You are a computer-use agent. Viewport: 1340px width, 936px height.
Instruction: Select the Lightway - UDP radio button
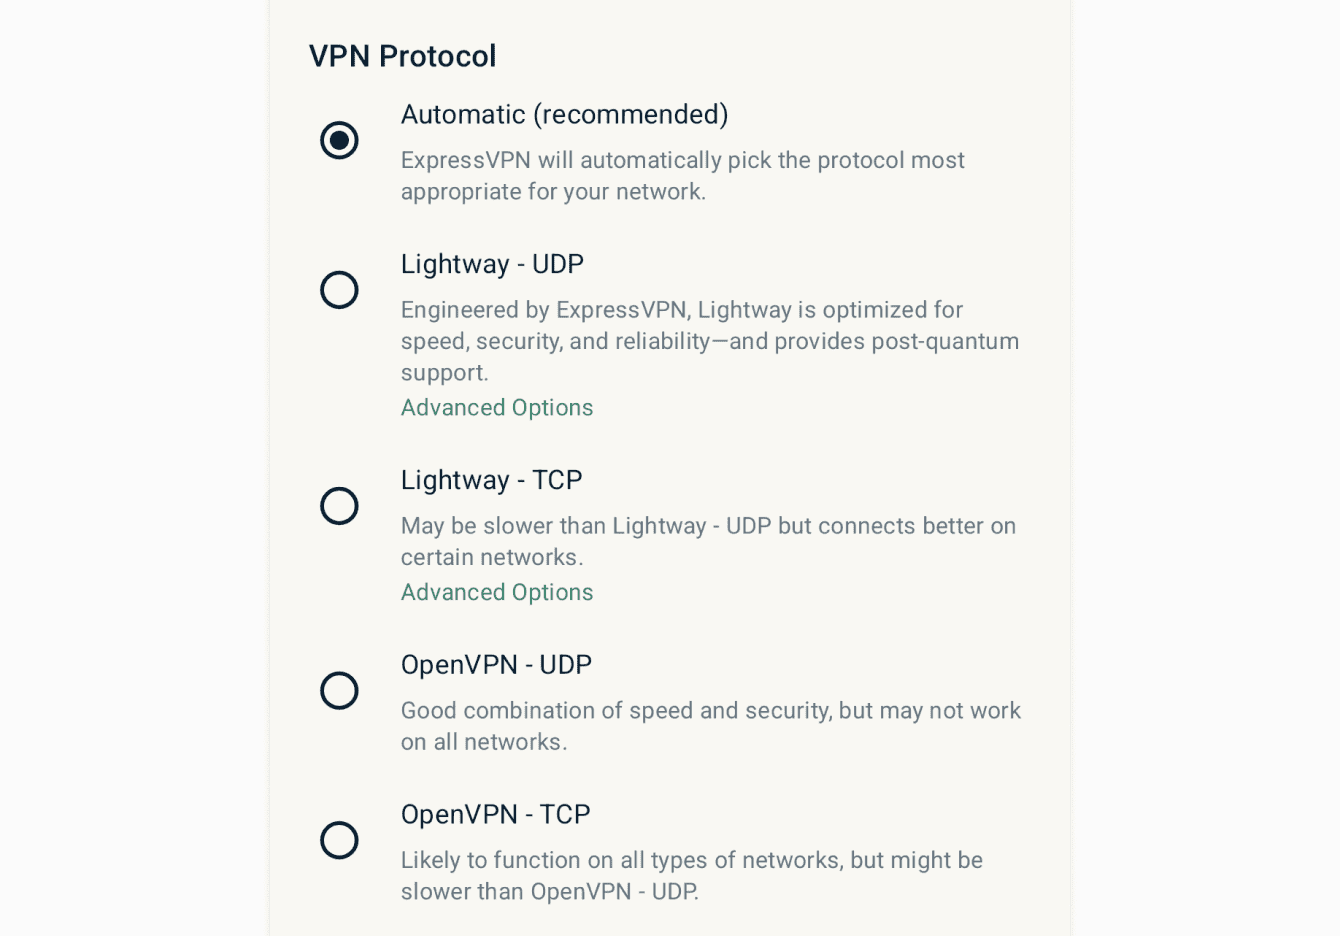pos(339,290)
